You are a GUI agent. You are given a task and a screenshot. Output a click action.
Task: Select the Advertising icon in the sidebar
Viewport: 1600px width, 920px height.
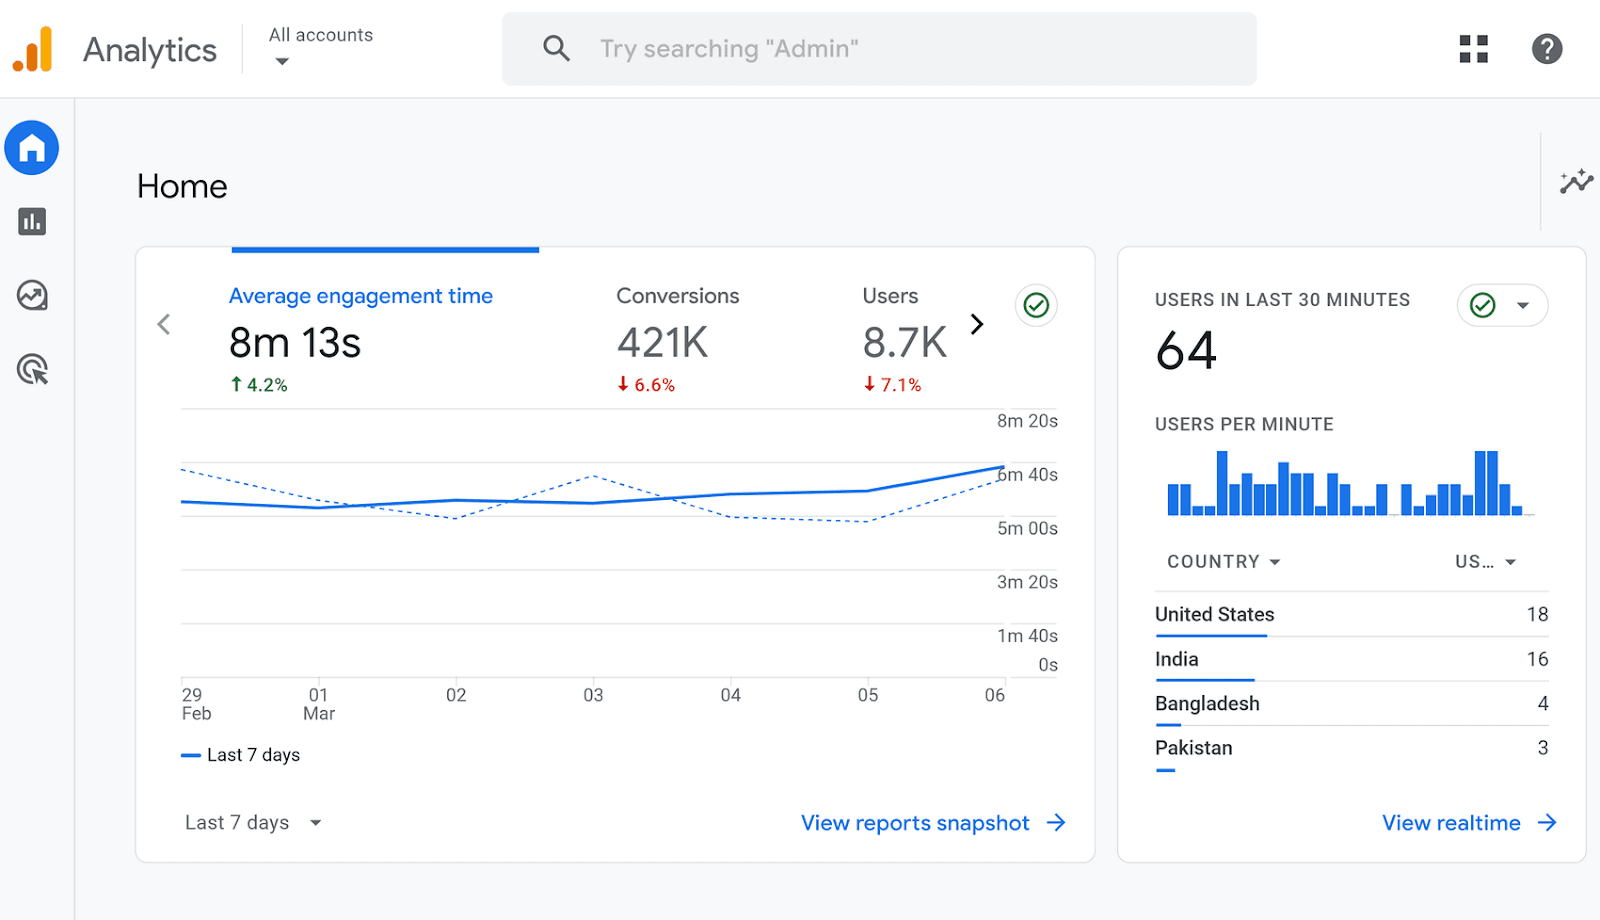pos(31,371)
